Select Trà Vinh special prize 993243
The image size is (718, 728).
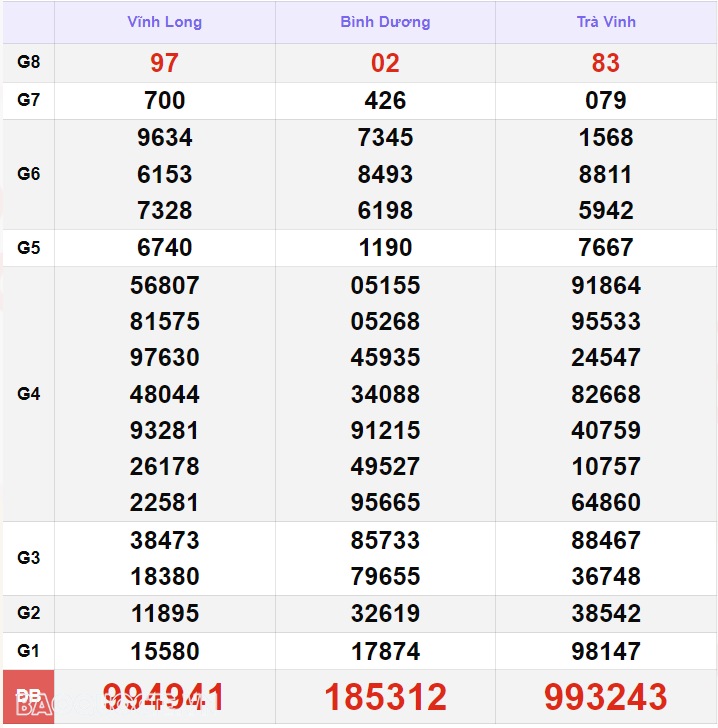pos(606,697)
